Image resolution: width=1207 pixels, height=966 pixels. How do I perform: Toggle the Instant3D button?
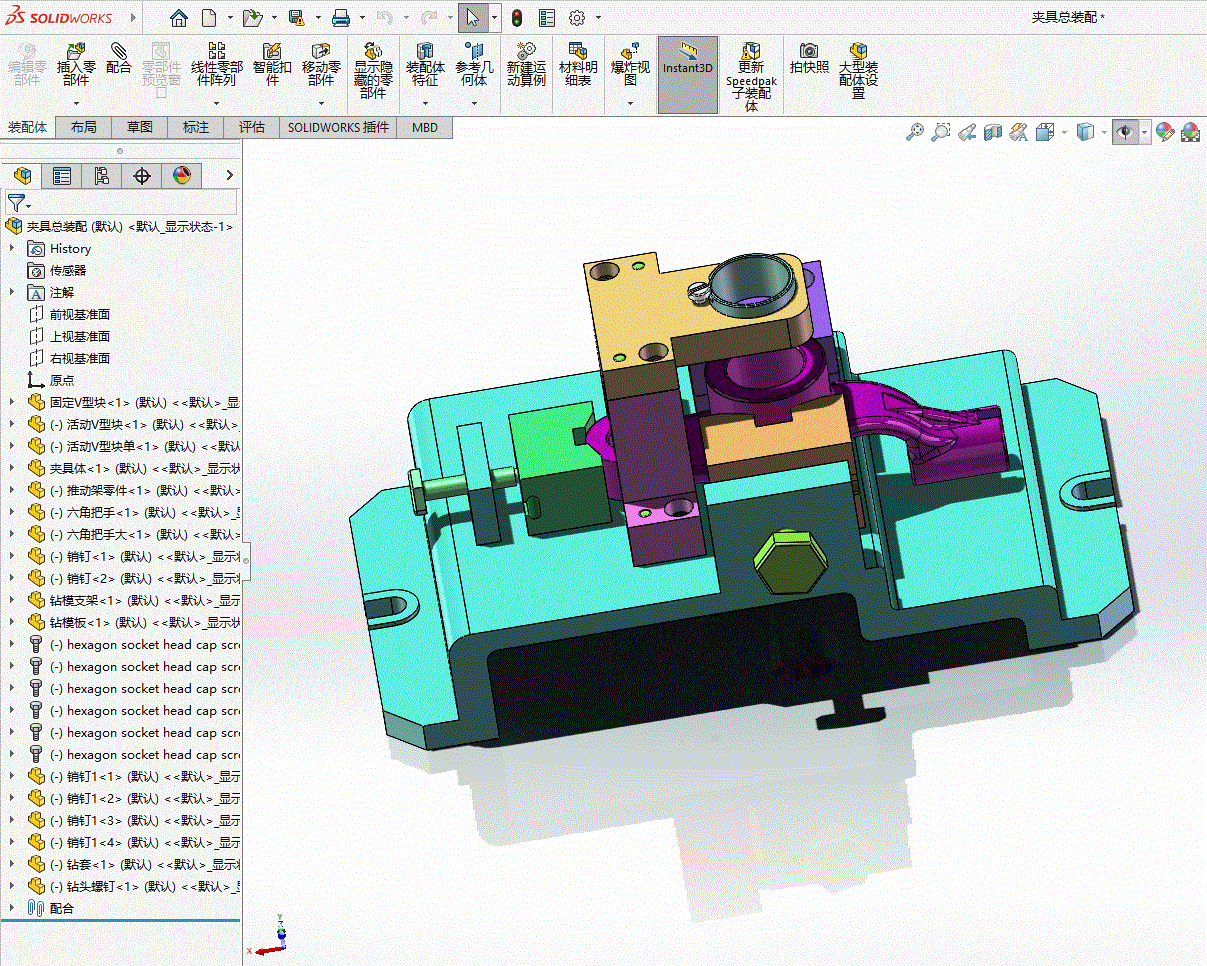click(688, 74)
